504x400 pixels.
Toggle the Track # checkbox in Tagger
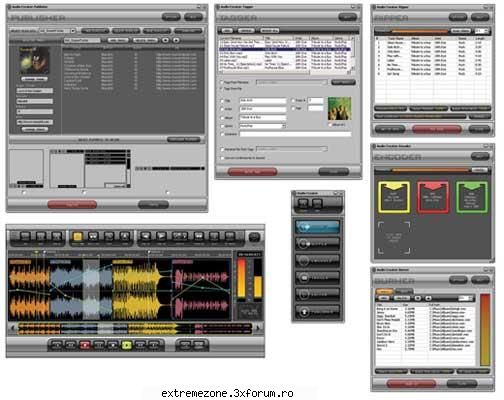pos(293,100)
